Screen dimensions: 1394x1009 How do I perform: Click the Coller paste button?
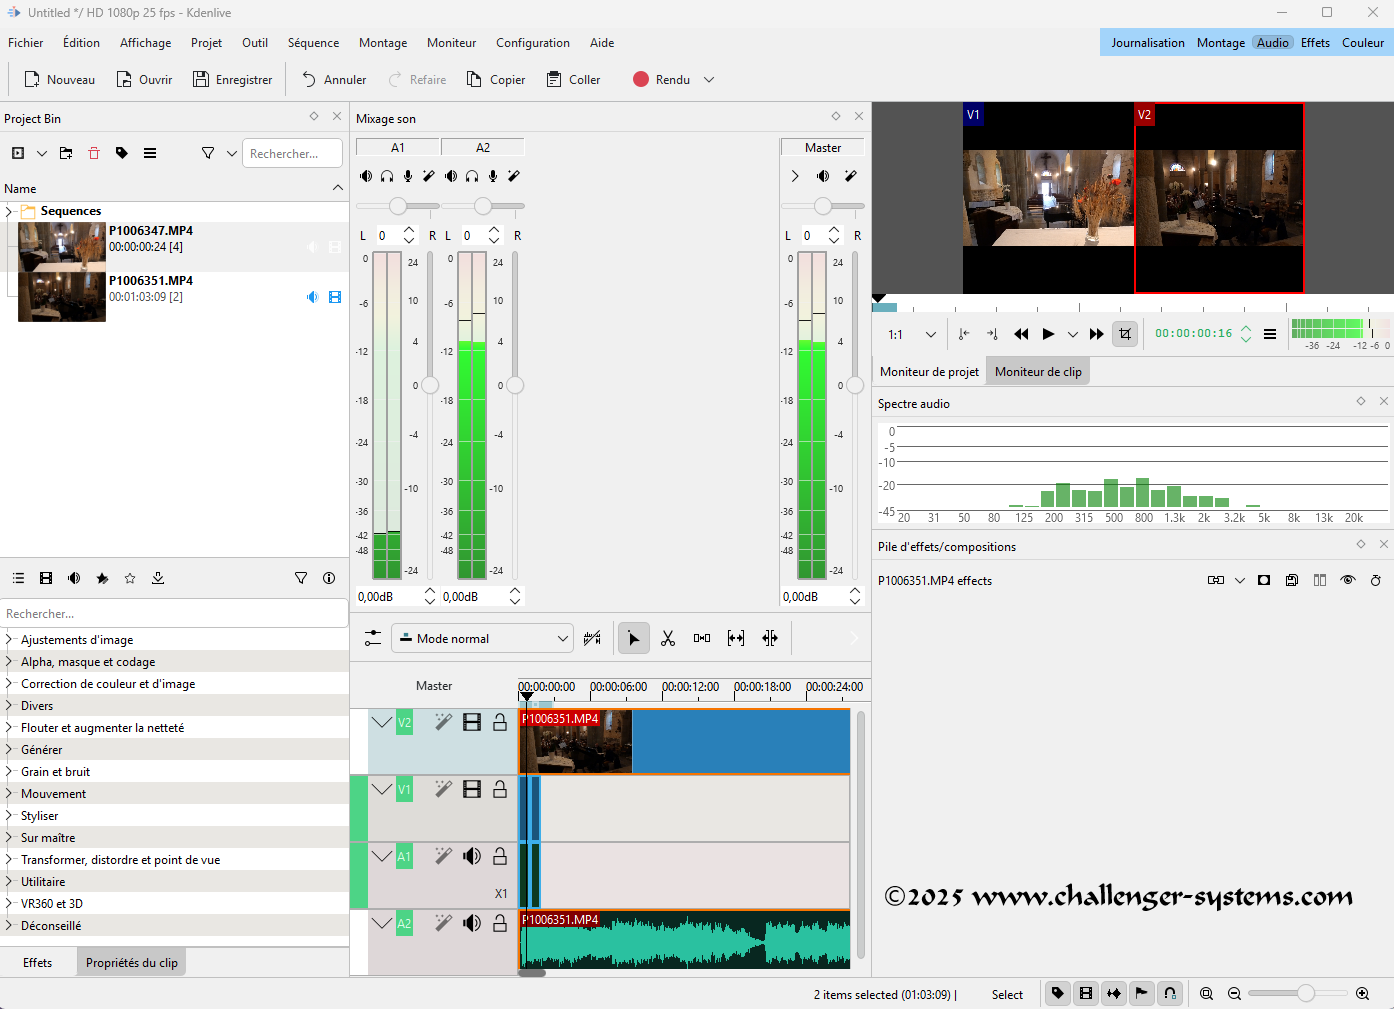(574, 80)
